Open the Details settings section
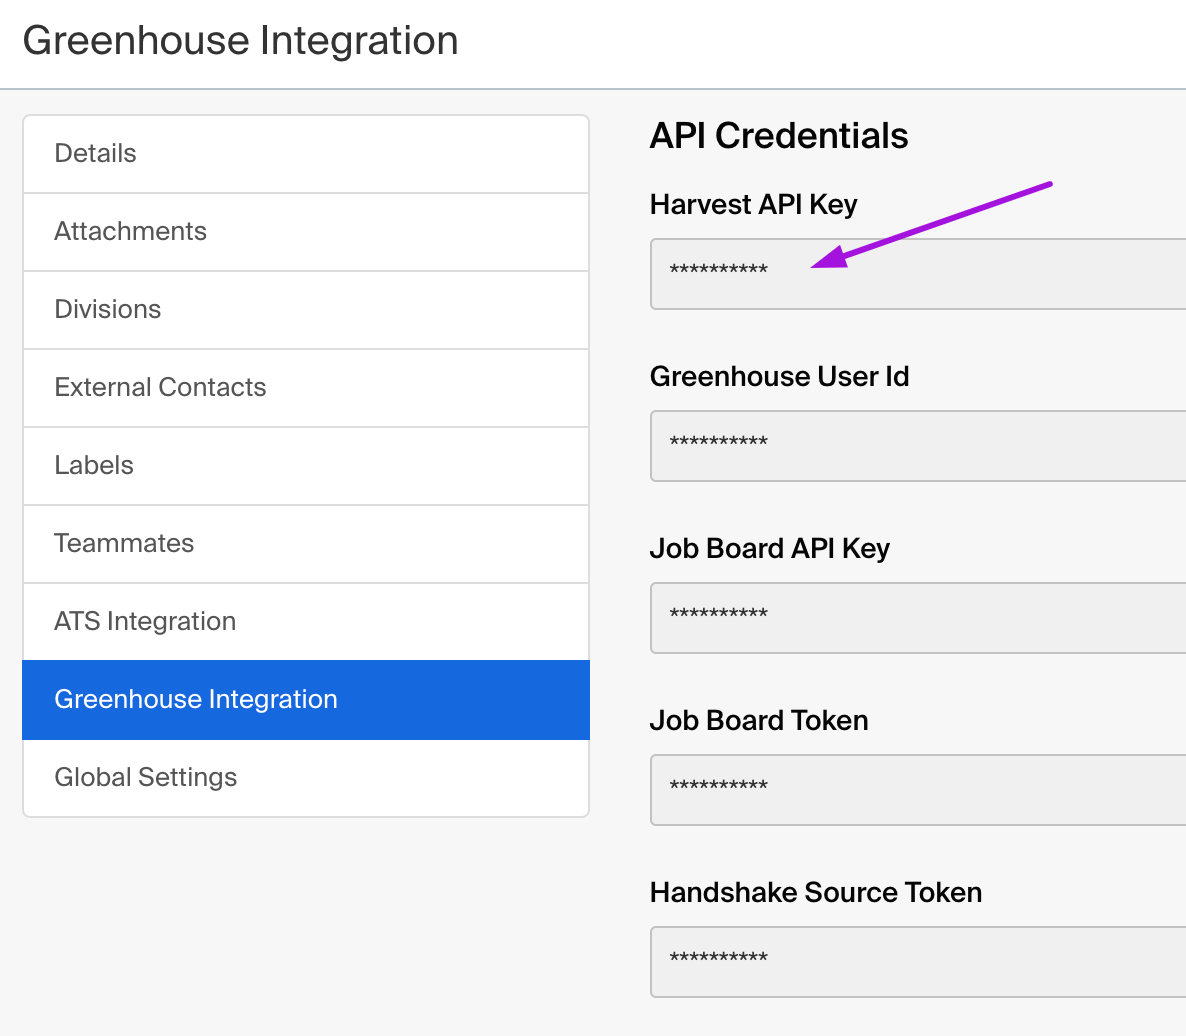The width and height of the screenshot is (1186, 1036). point(306,154)
